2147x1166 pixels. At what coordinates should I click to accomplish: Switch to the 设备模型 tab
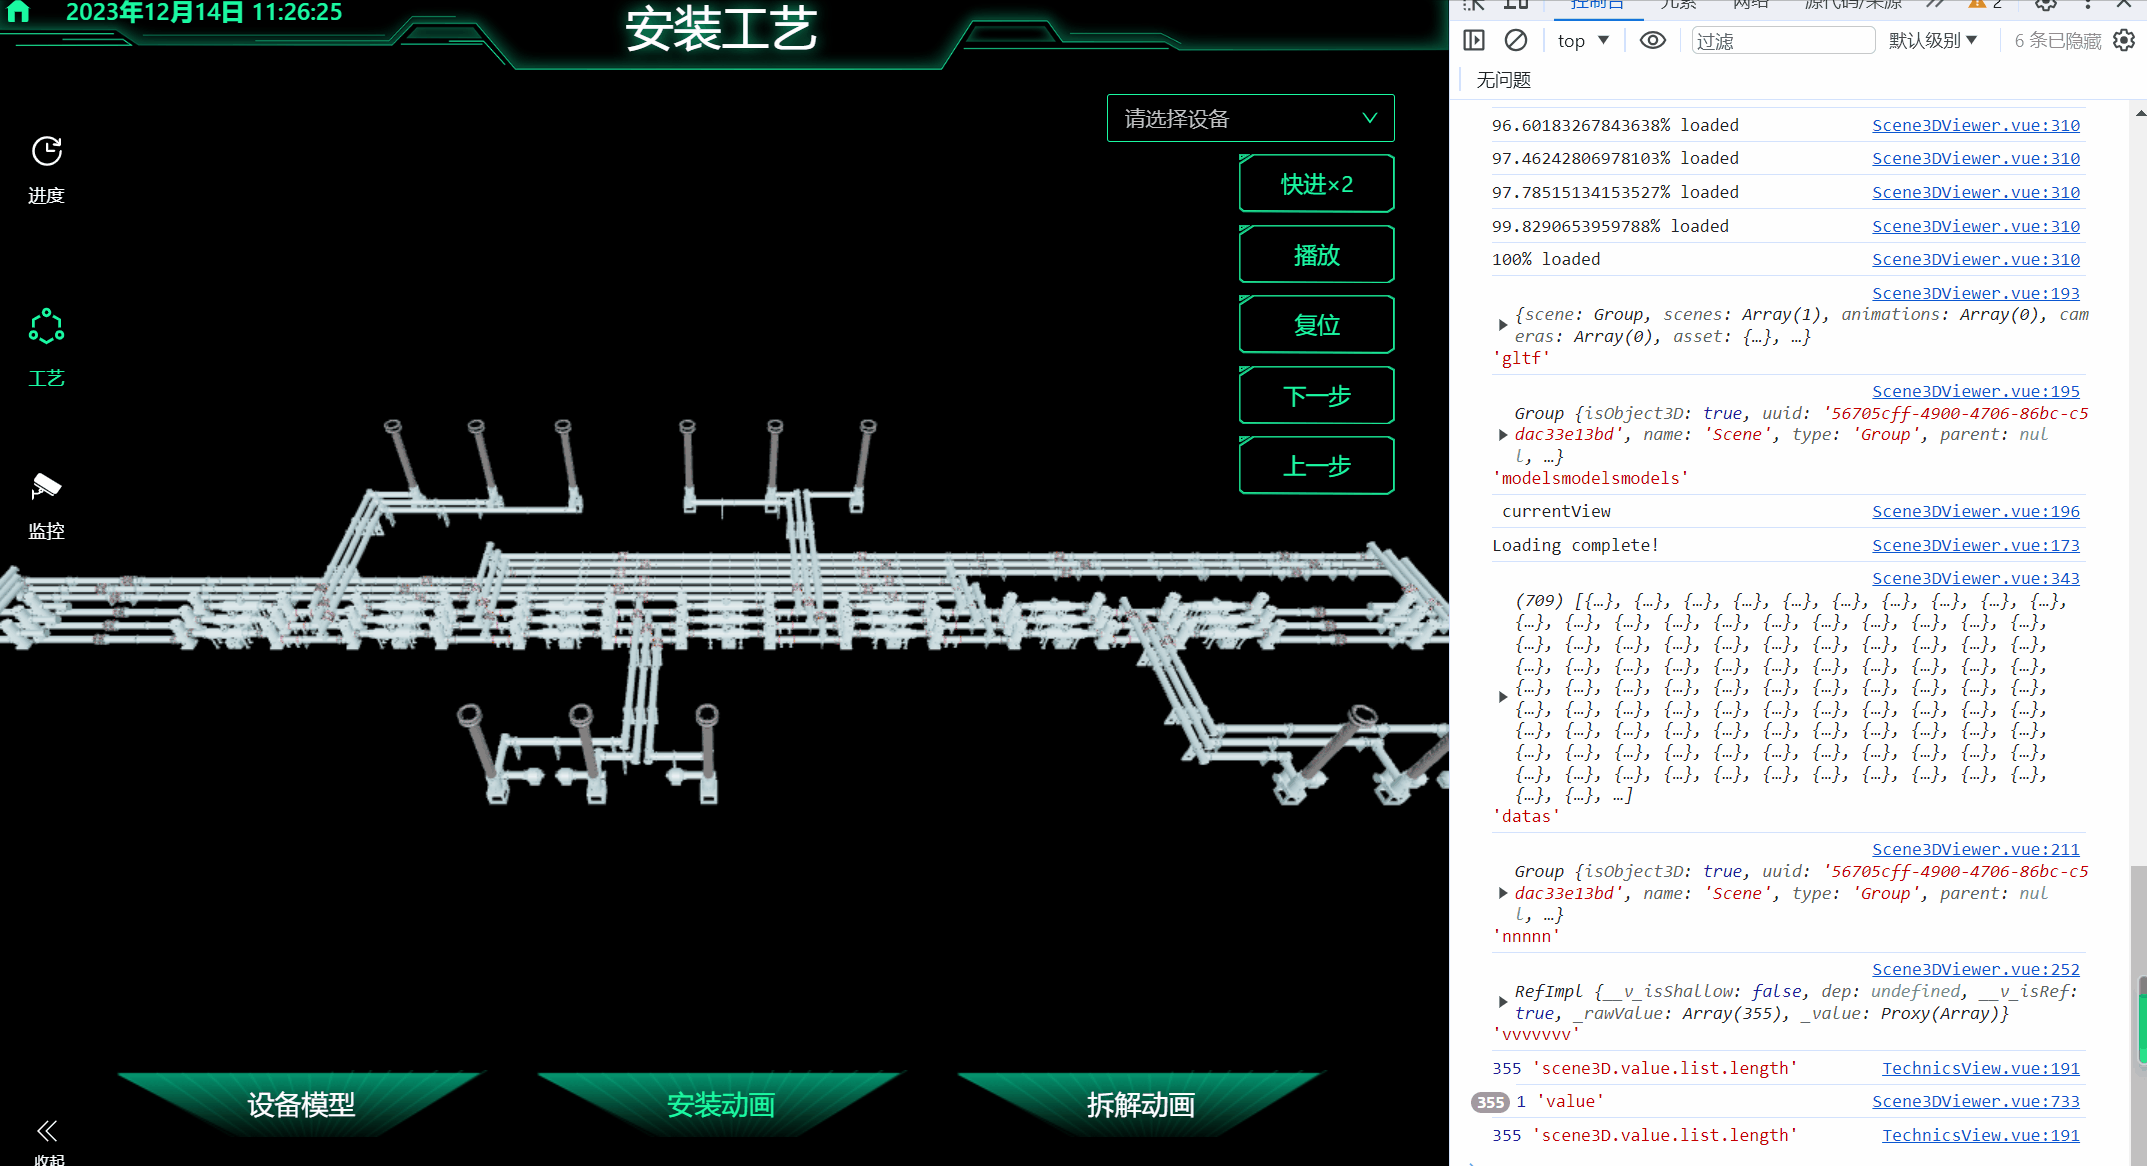(301, 1104)
